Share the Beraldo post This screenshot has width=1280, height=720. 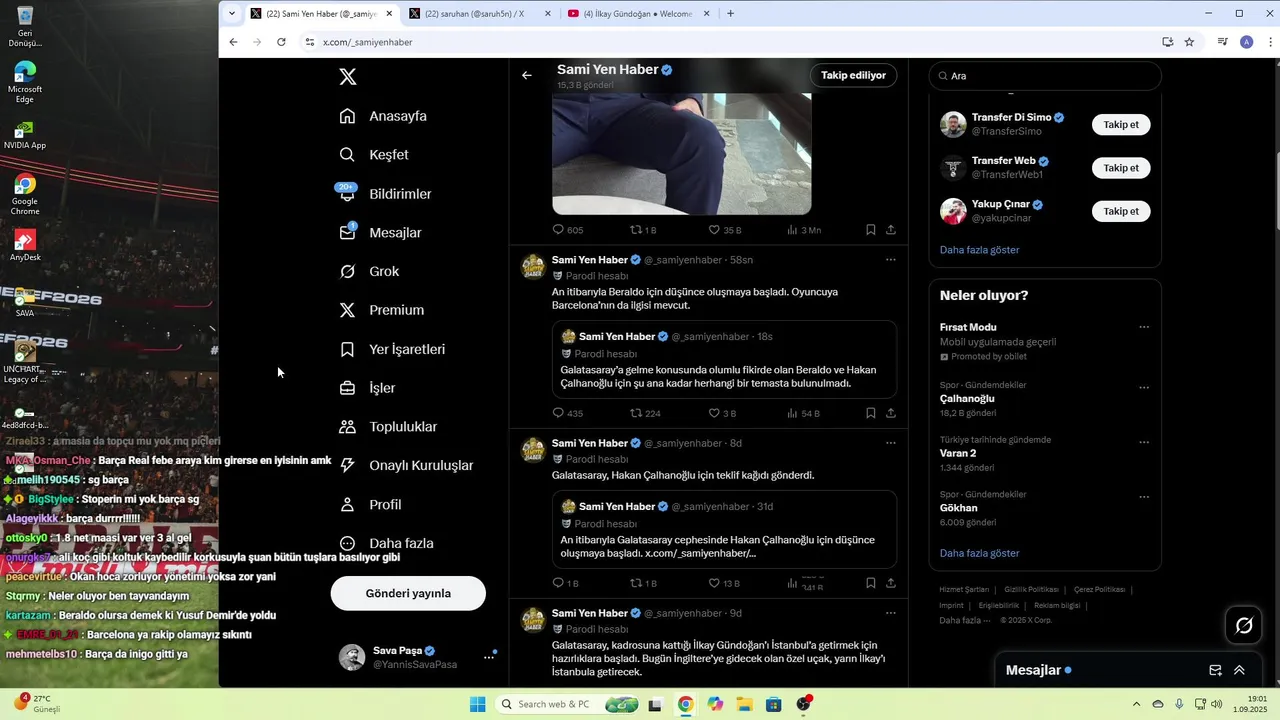[x=891, y=413]
